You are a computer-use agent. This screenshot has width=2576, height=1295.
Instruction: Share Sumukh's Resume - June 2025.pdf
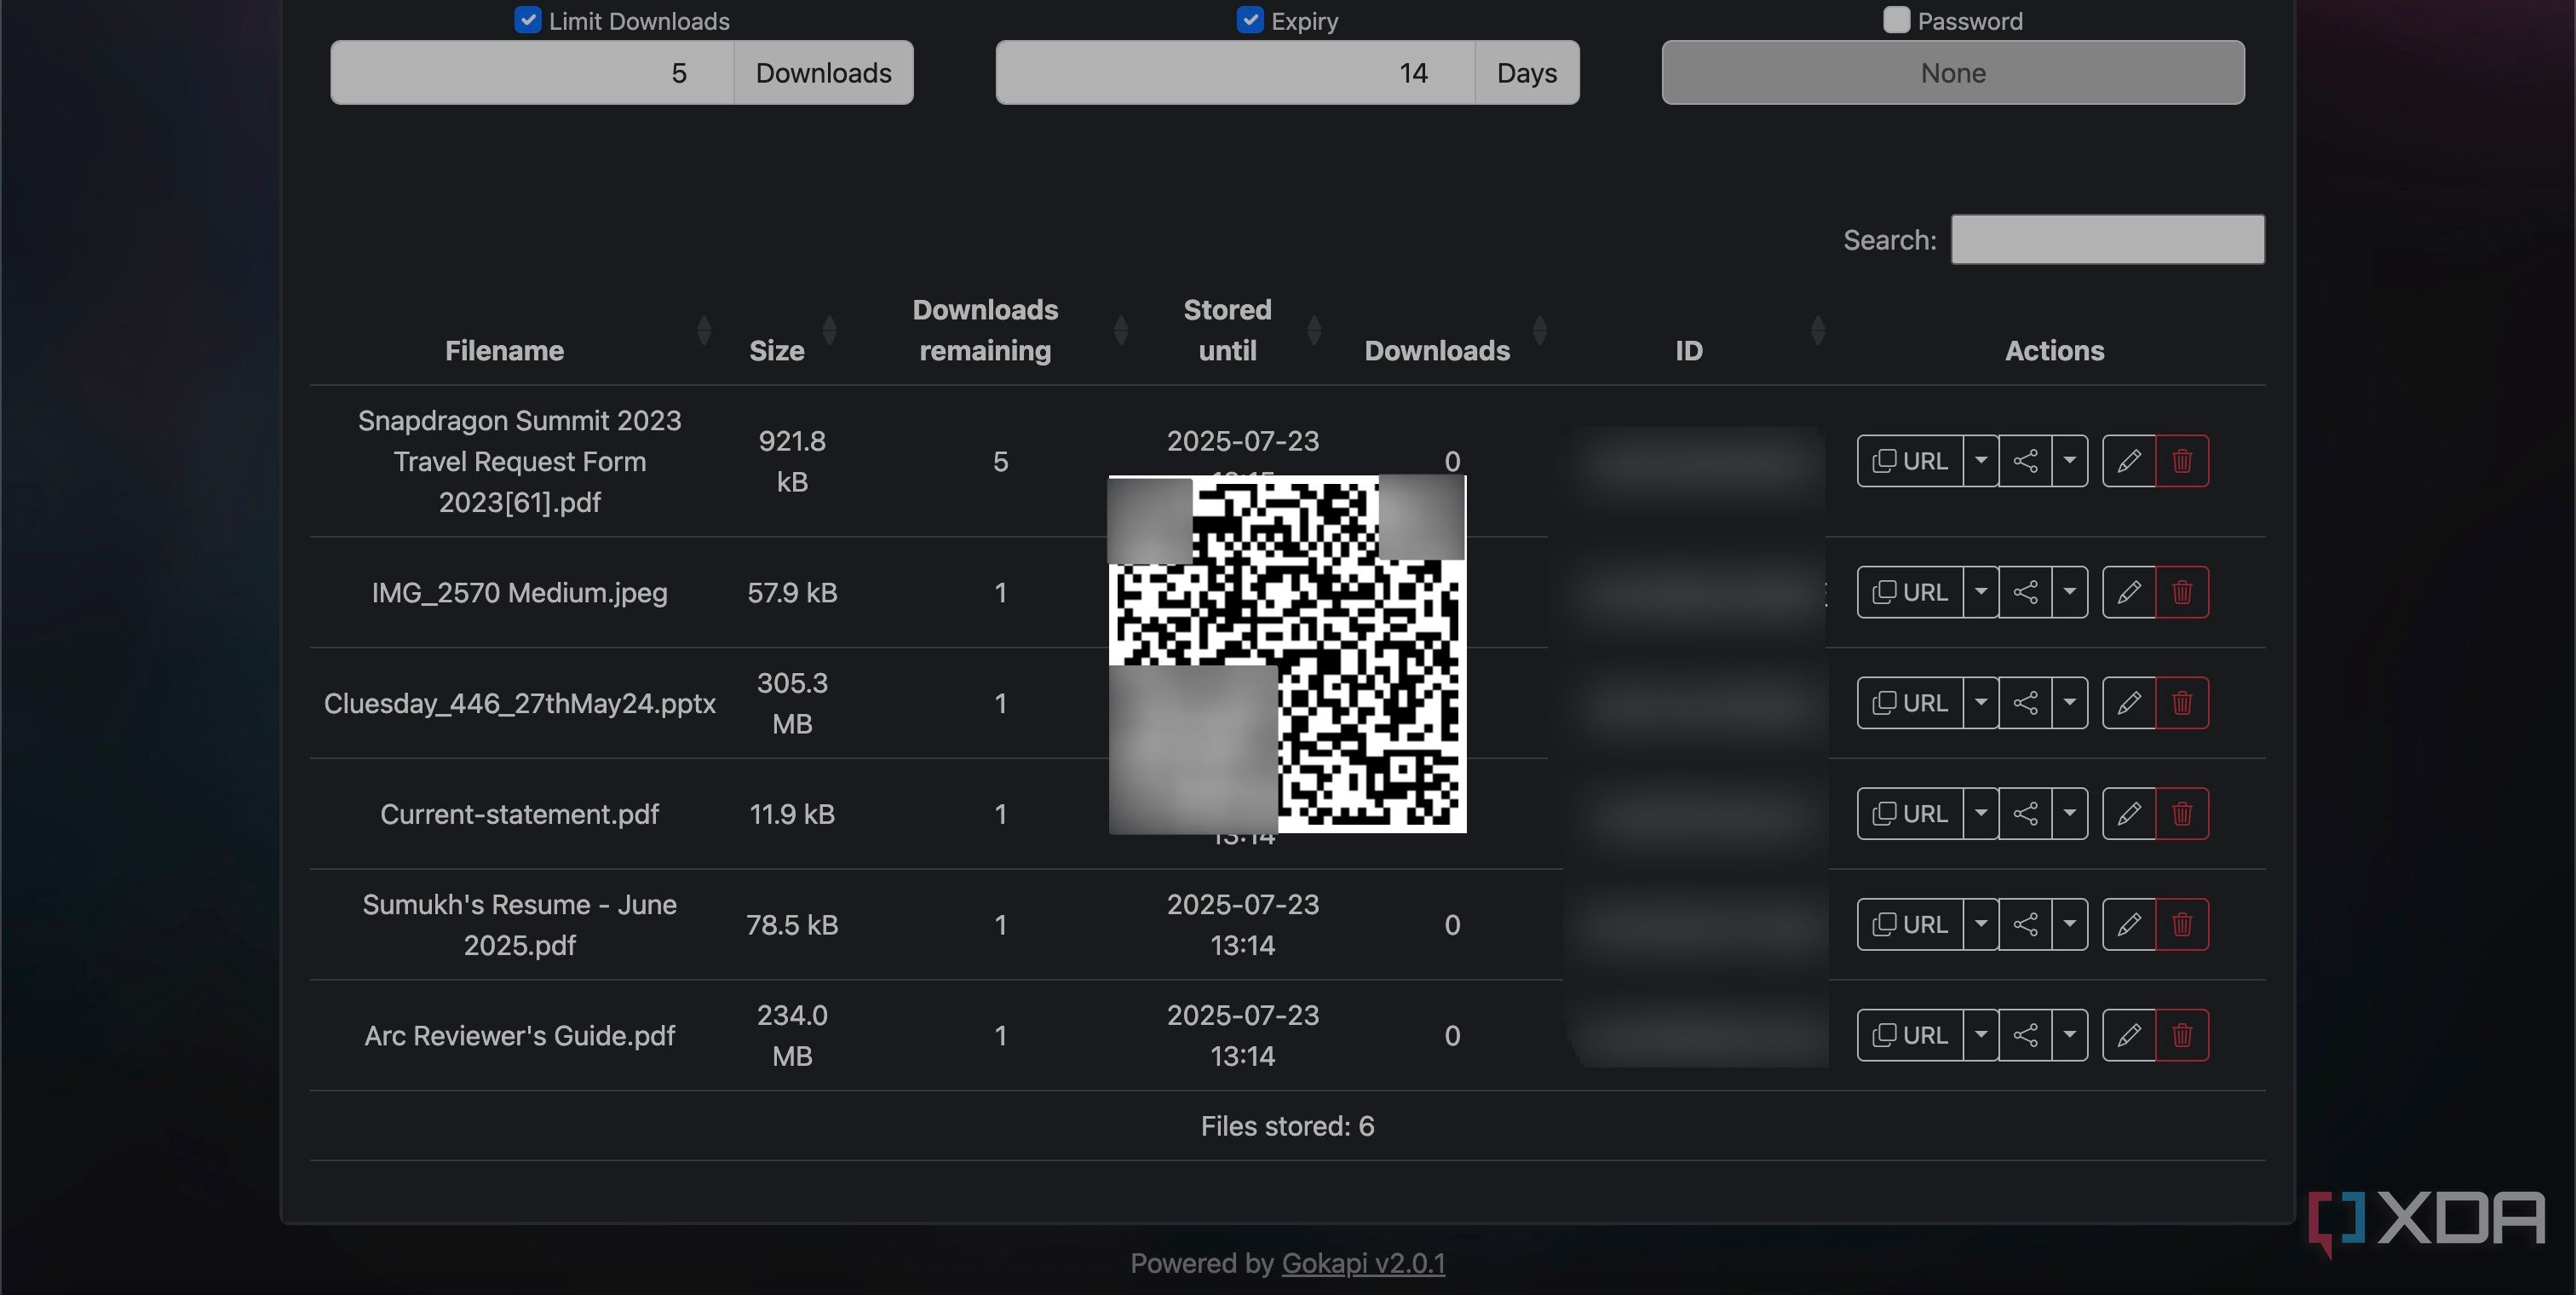click(2025, 924)
